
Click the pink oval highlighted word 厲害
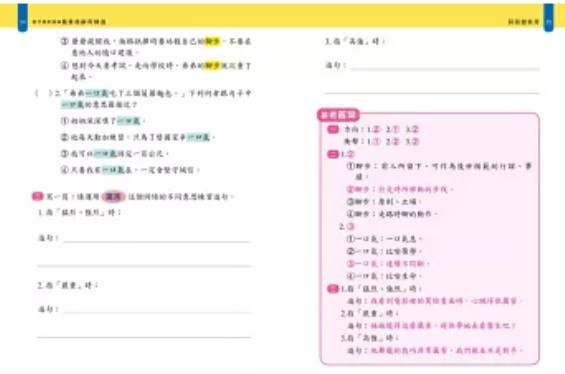click(x=113, y=197)
